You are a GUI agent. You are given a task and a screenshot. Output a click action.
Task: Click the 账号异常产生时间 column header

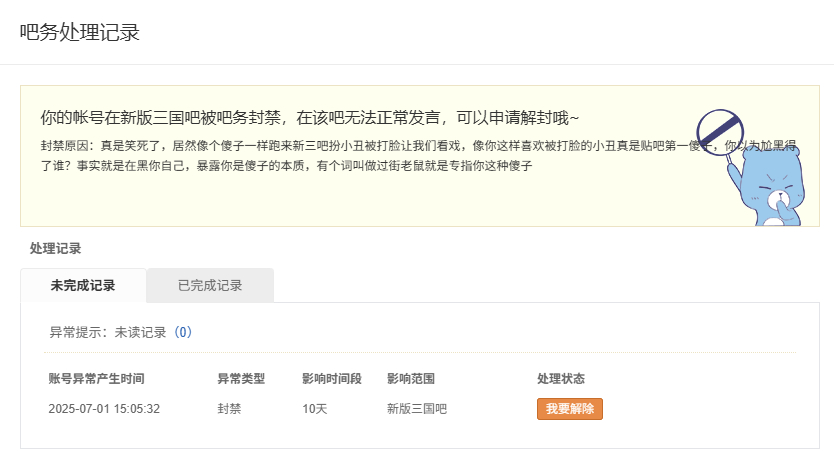point(96,379)
